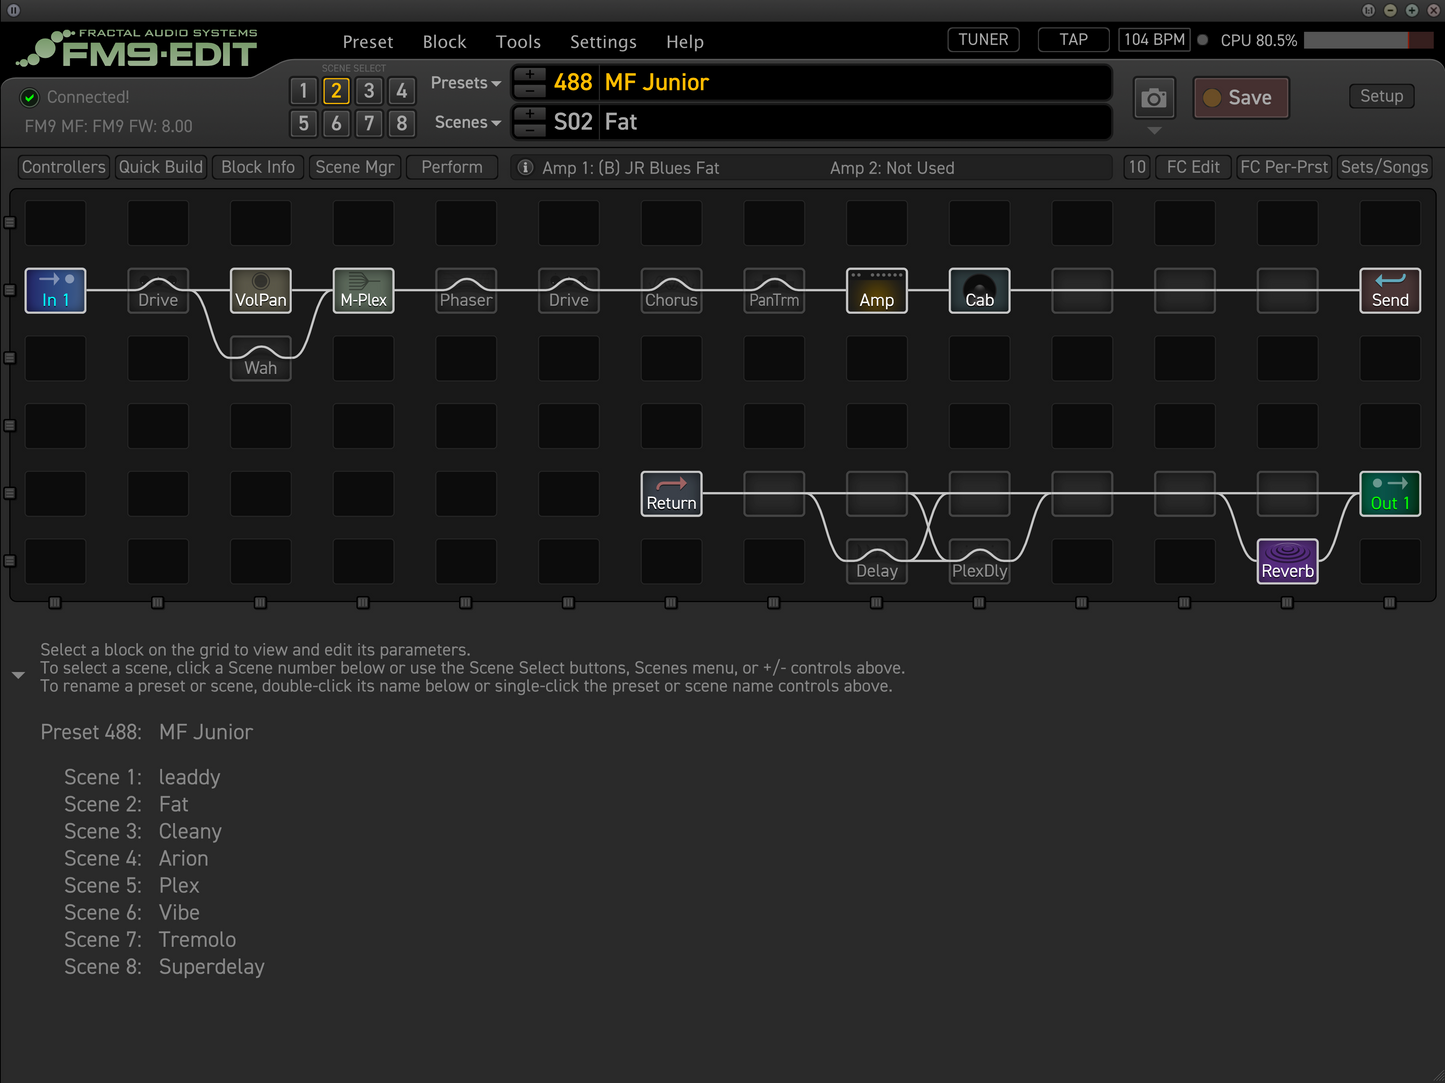Viewport: 1445px width, 1083px height.
Task: Open the Block menu
Action: pyautogui.click(x=444, y=42)
